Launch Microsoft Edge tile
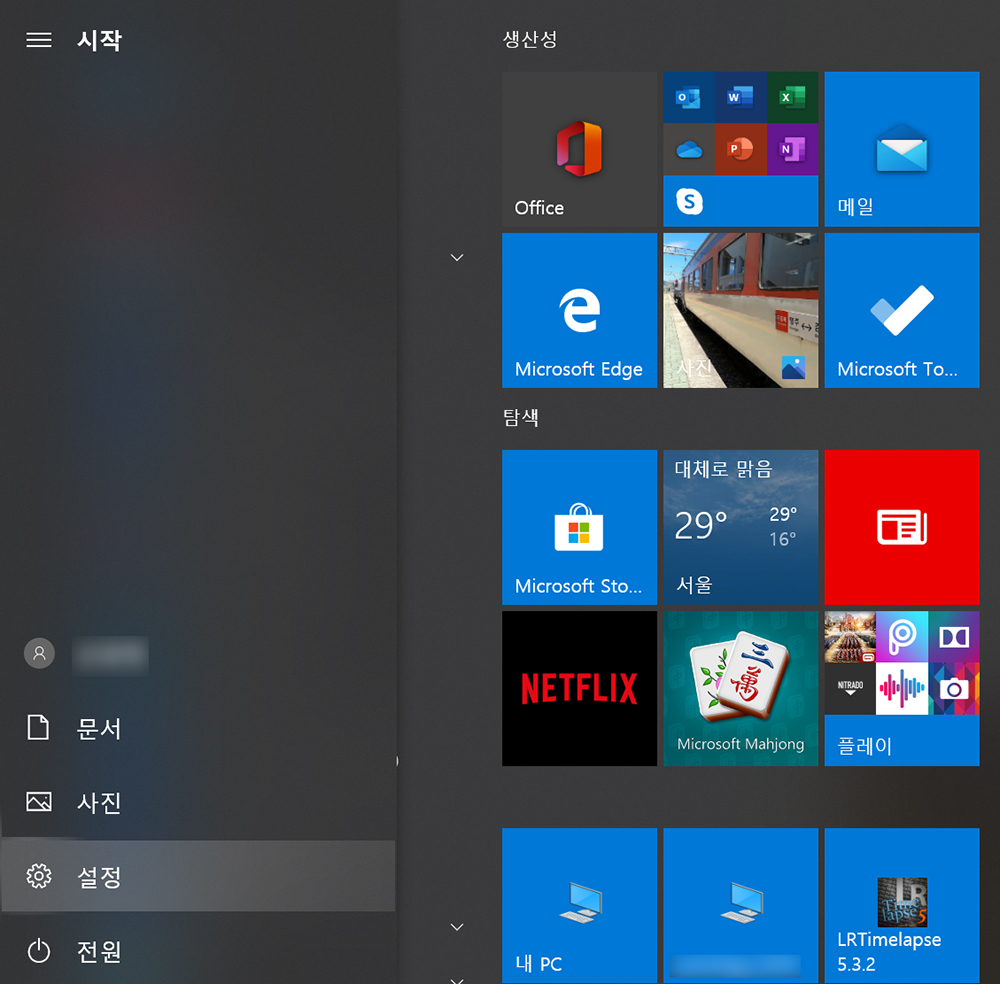1000x984 pixels. coord(579,310)
